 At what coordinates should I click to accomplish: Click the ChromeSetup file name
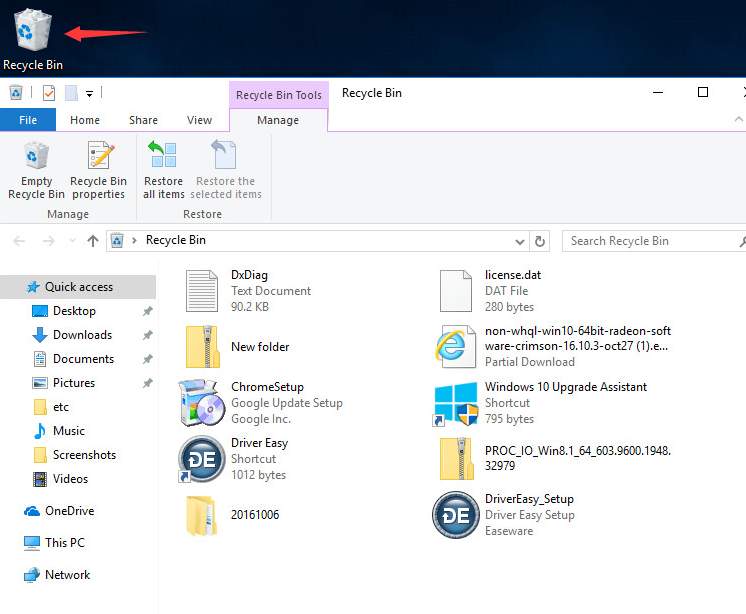(x=267, y=387)
